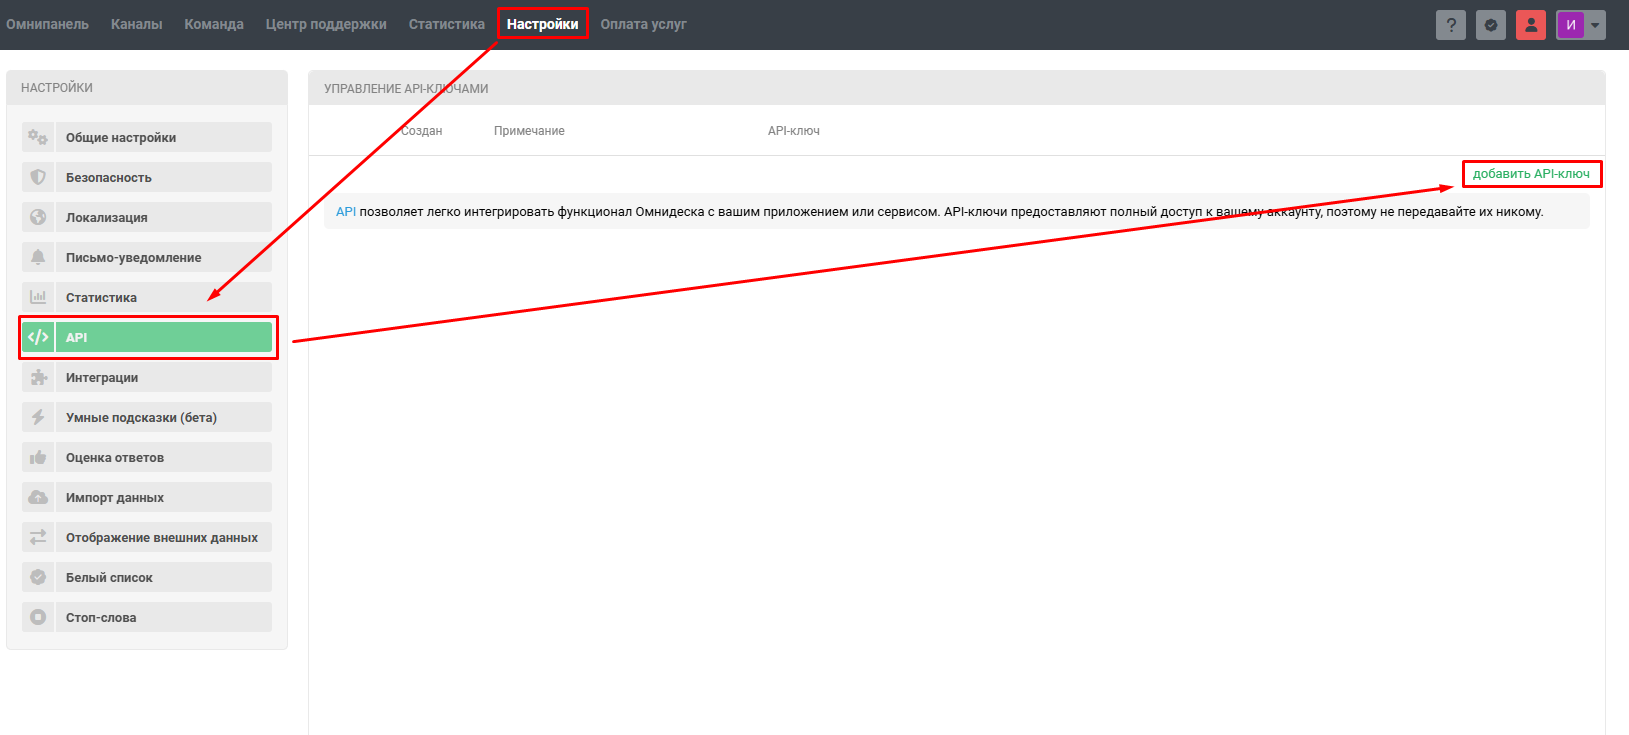
Task: Click the question mark help icon
Action: (1450, 25)
